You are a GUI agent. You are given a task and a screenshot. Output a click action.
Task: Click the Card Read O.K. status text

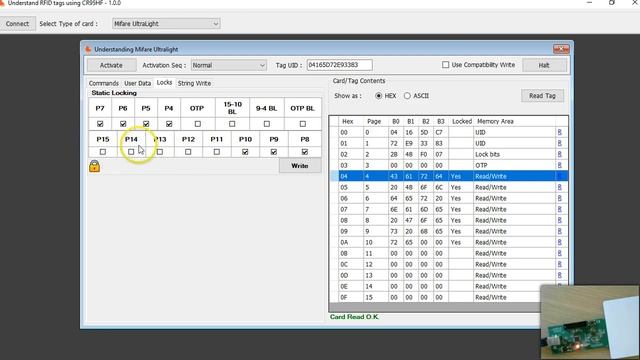tap(354, 317)
